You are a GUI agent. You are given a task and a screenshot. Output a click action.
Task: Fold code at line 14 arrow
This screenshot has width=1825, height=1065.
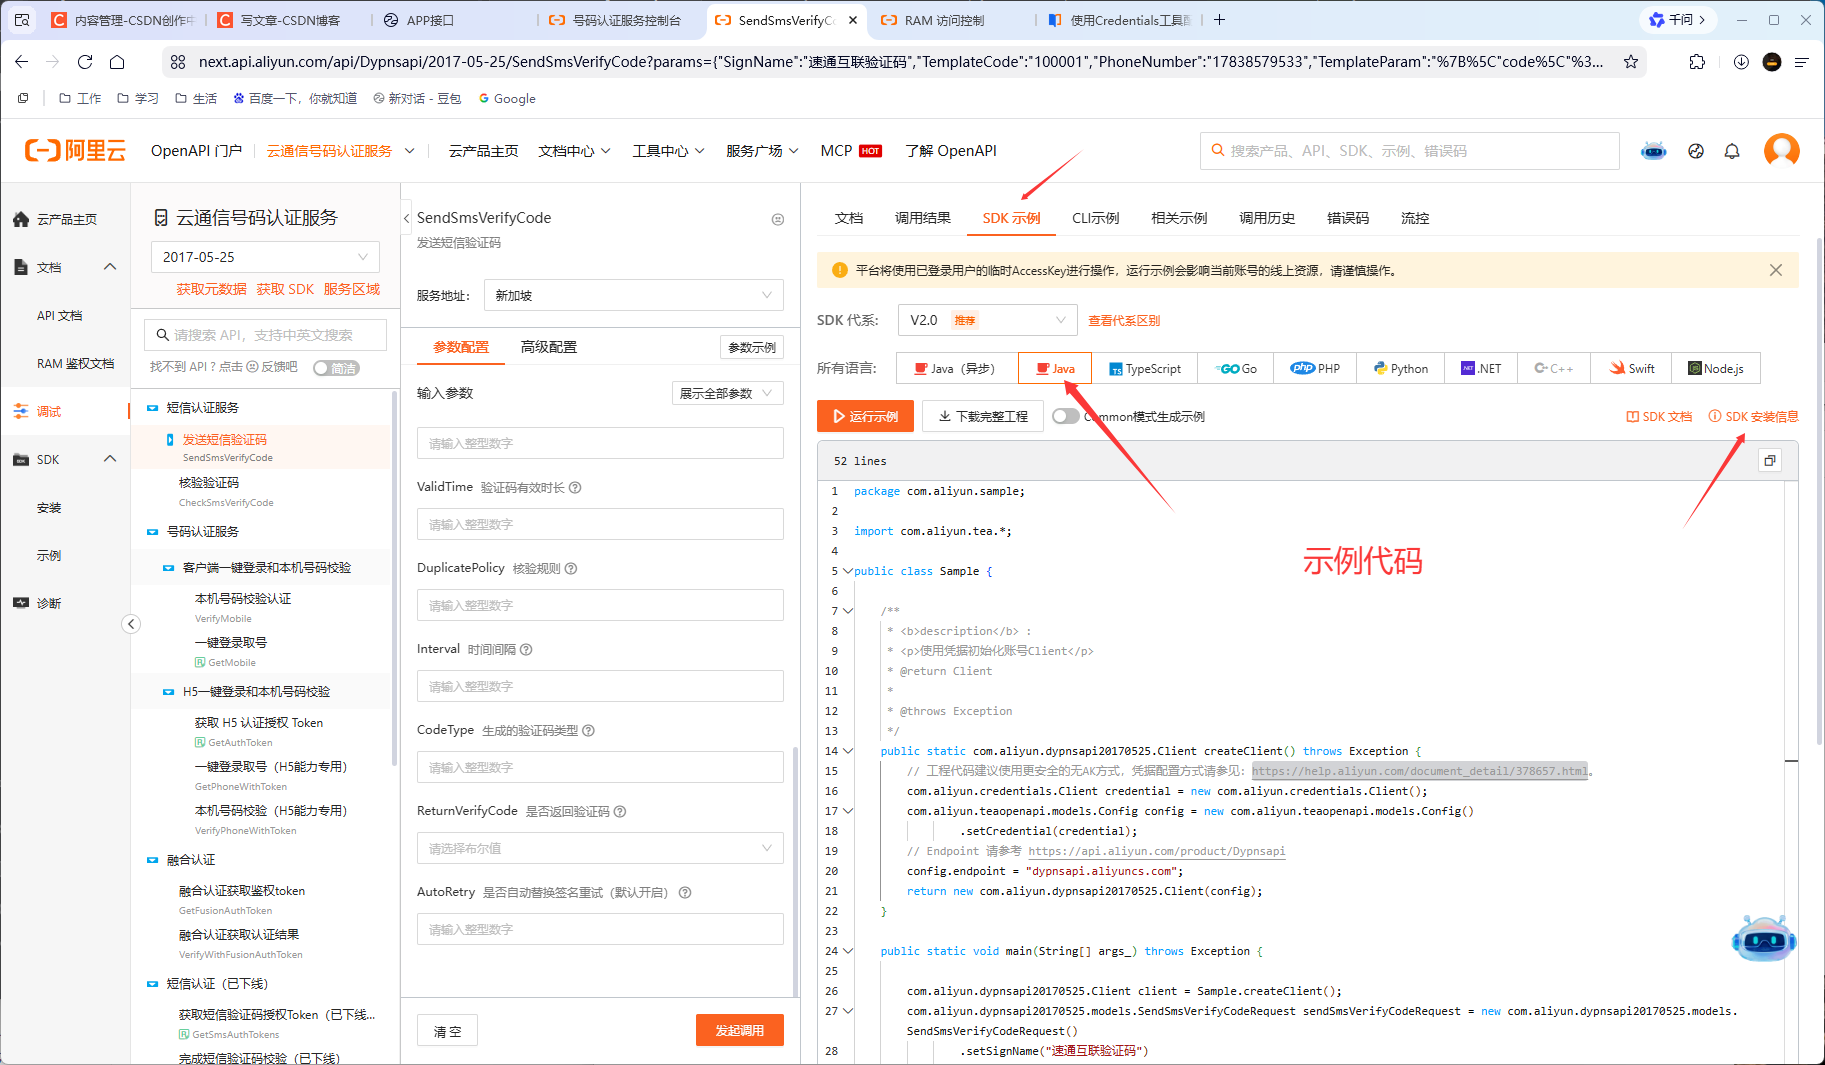848,751
